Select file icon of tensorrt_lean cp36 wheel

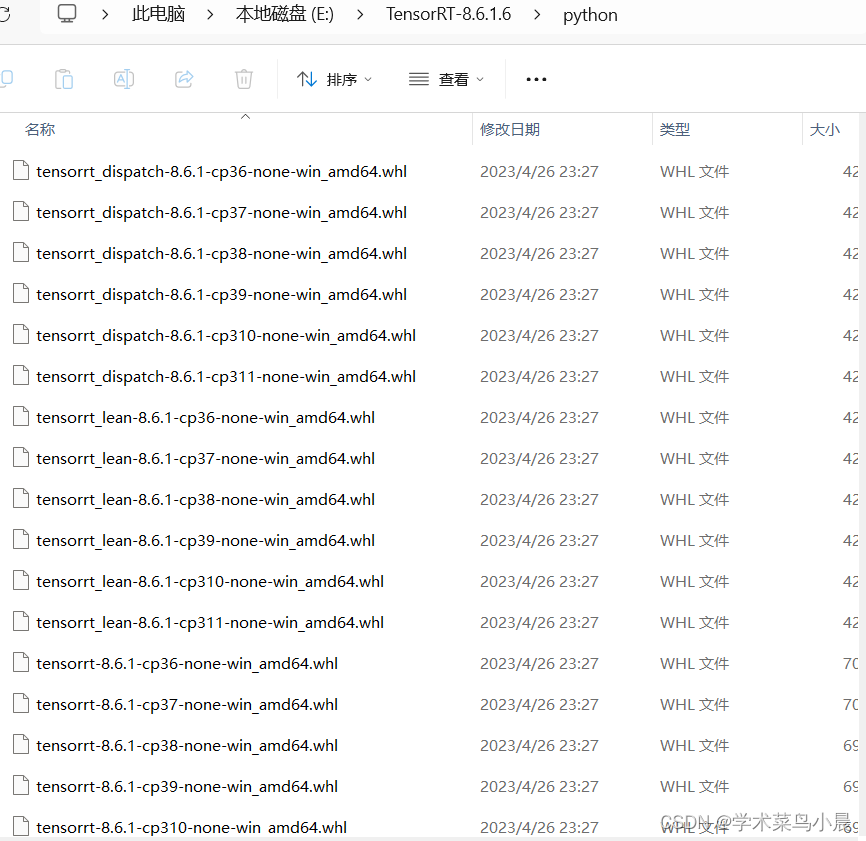21,416
